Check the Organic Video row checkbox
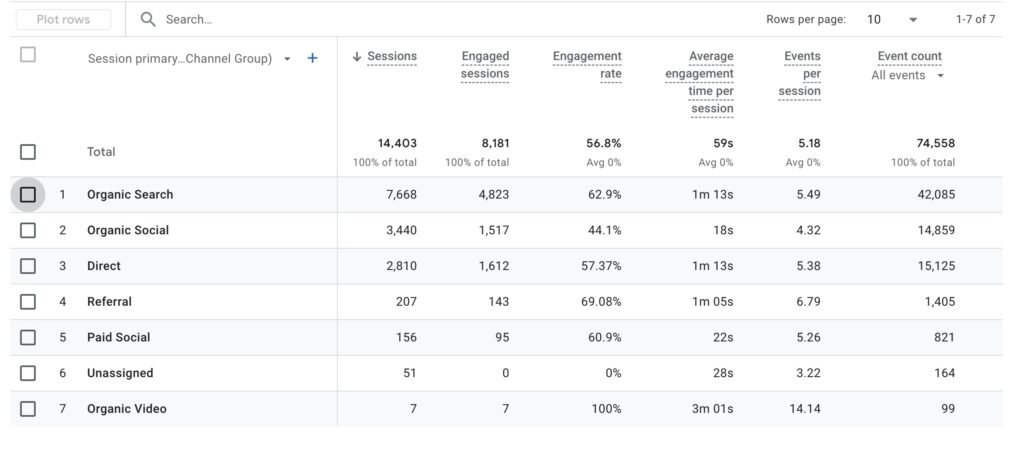Screen dimensions: 1024x449 (27, 409)
